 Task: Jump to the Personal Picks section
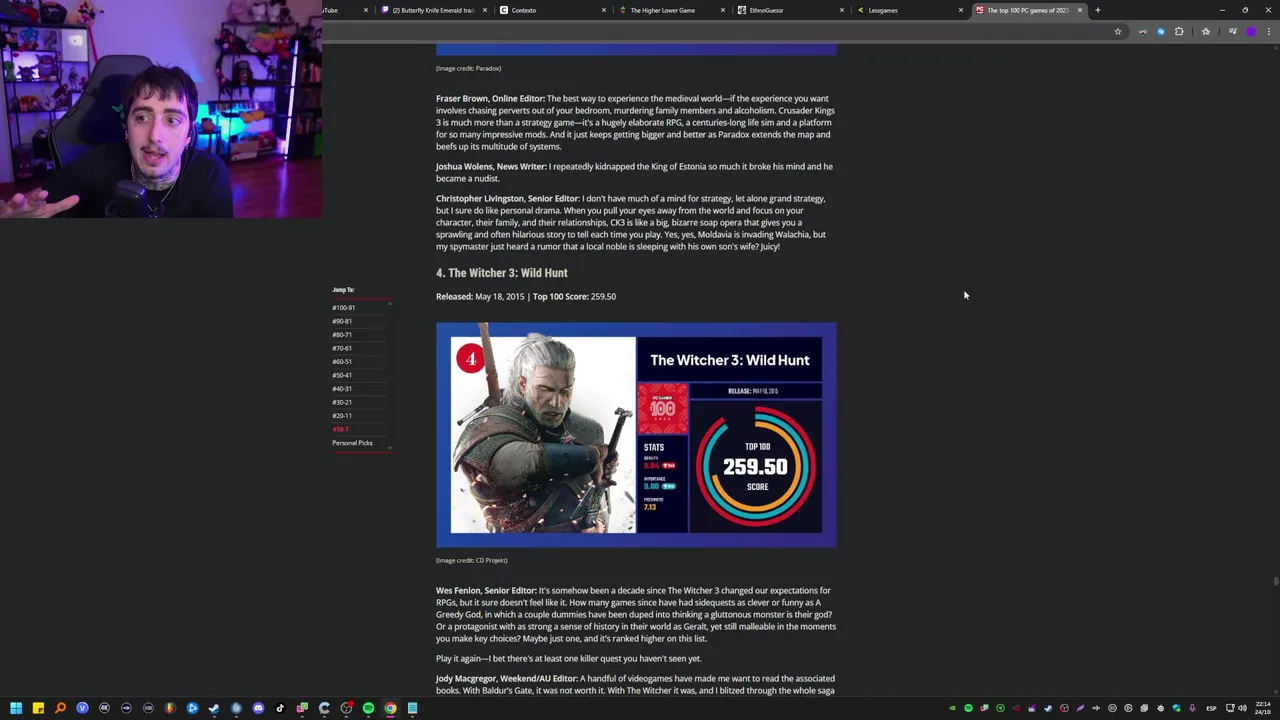coord(352,443)
